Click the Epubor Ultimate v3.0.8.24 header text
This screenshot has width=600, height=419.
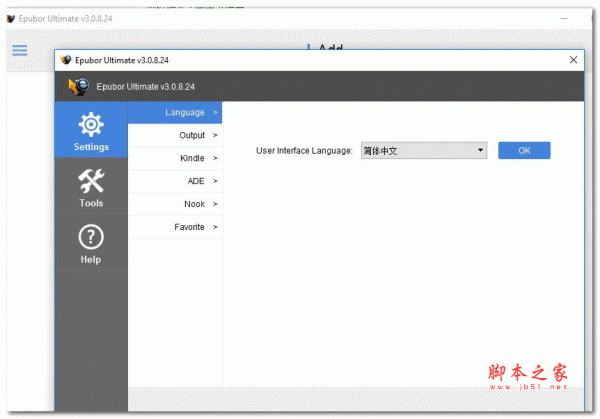point(145,87)
